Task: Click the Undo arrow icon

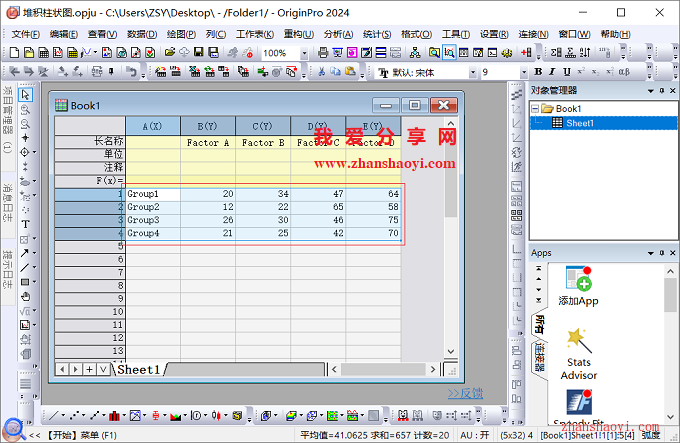Action: point(131,72)
